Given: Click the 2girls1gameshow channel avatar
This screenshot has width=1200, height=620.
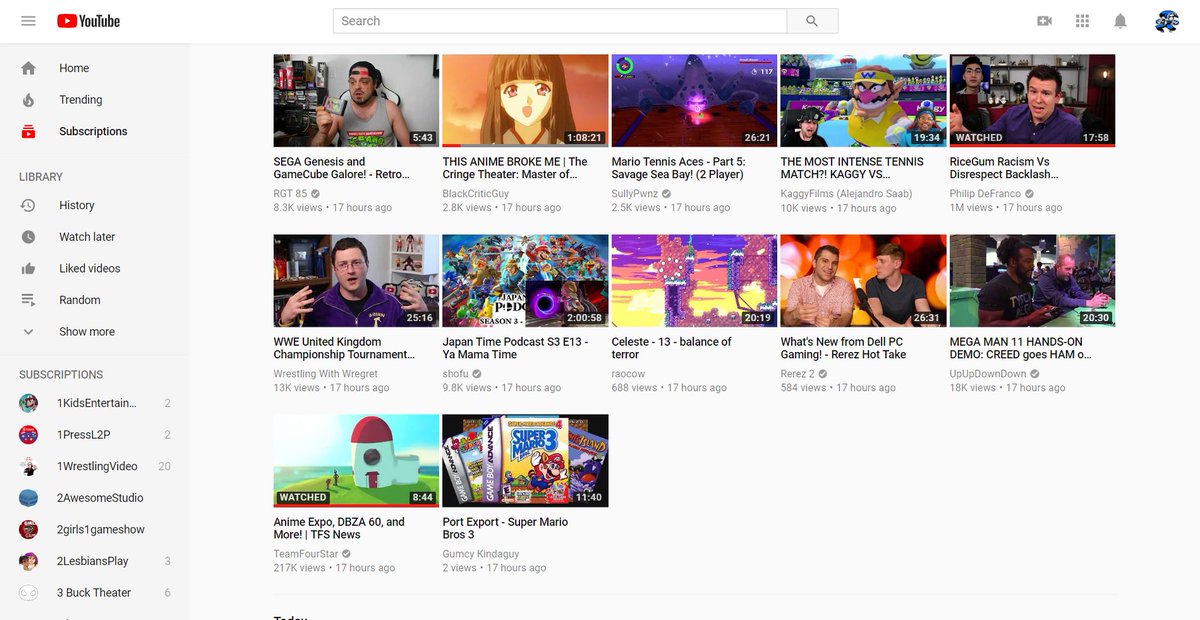Looking at the screenshot, I should click(x=28, y=530).
